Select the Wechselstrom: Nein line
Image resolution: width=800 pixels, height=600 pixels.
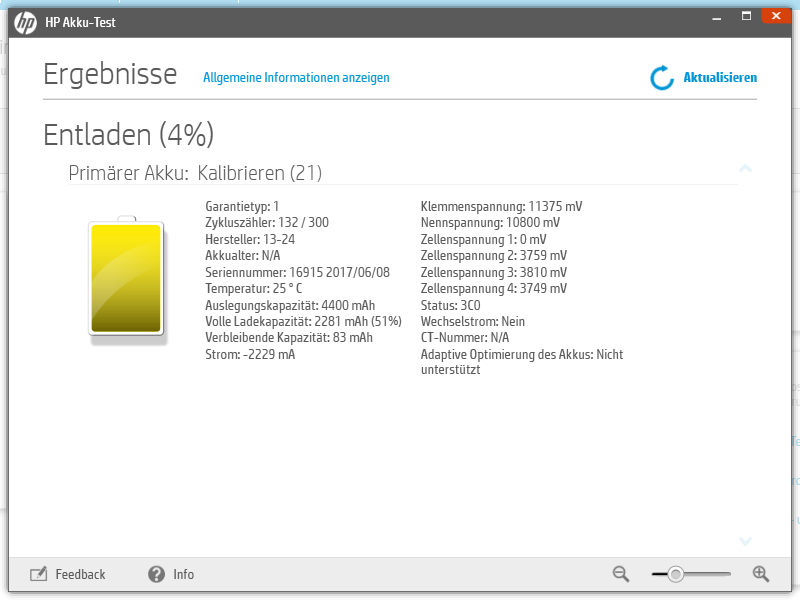click(472, 321)
